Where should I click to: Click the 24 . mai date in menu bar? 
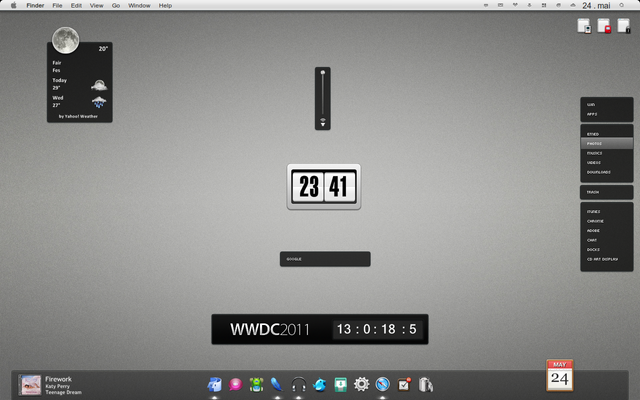(x=596, y=5)
